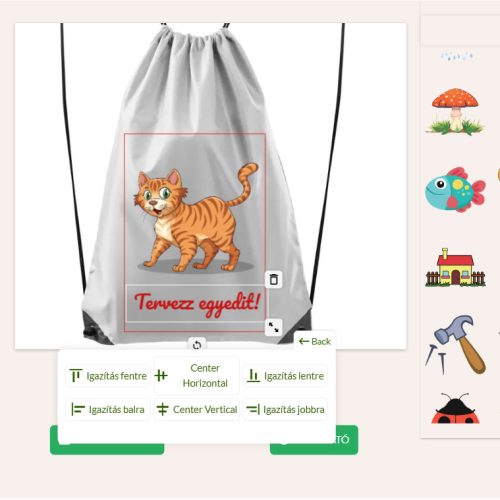
Task: Select the hammer and nails clipart
Action: point(455,344)
